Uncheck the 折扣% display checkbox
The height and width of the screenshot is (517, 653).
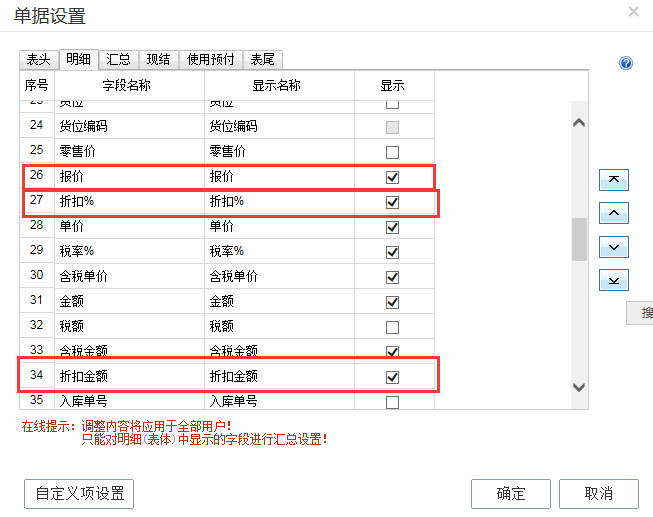click(x=392, y=202)
